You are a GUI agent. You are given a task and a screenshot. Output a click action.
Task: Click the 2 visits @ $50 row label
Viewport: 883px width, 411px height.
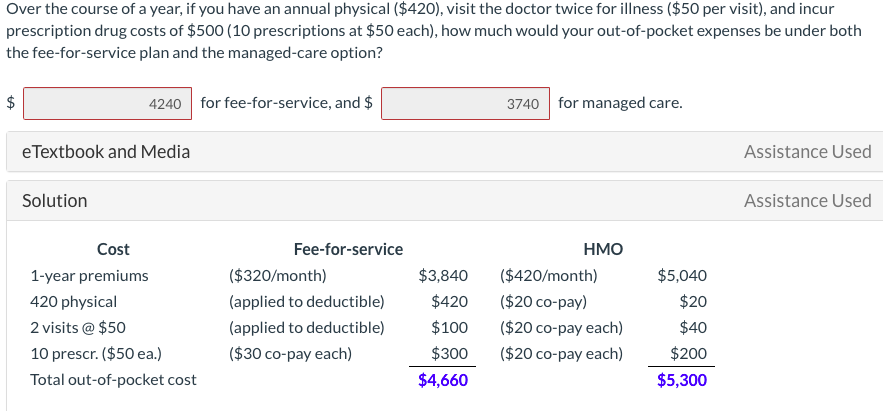[78, 327]
